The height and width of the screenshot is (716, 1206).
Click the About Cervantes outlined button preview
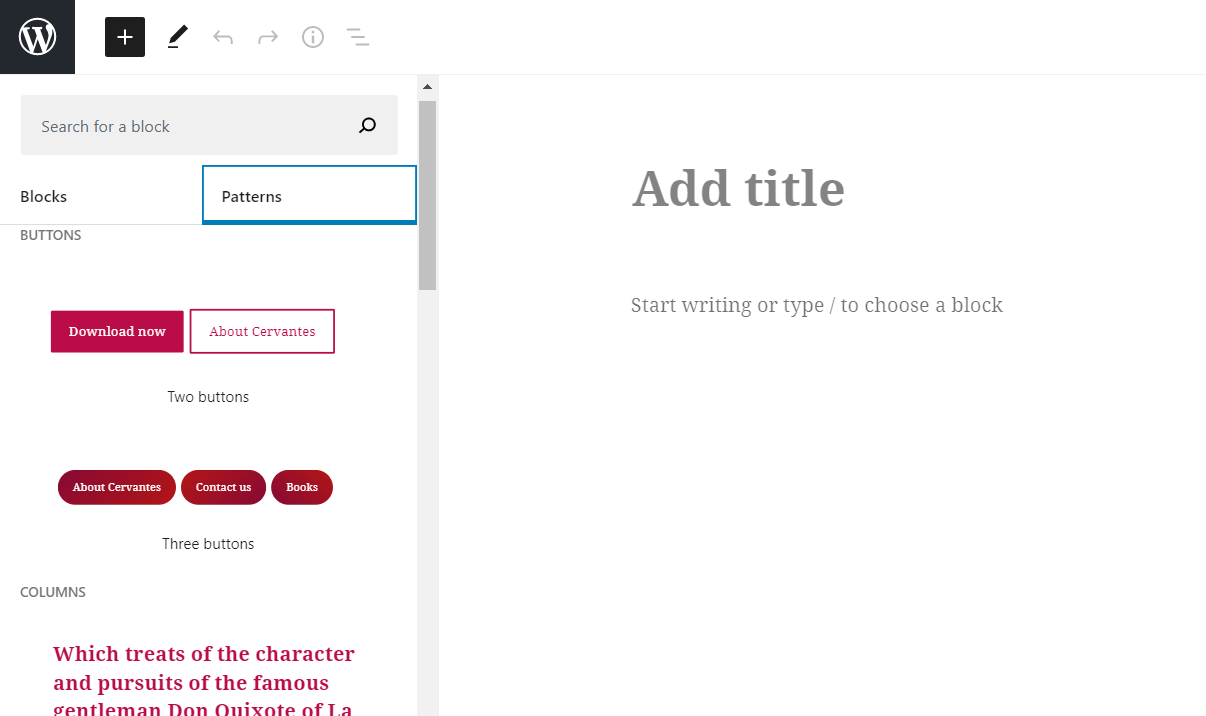point(262,331)
